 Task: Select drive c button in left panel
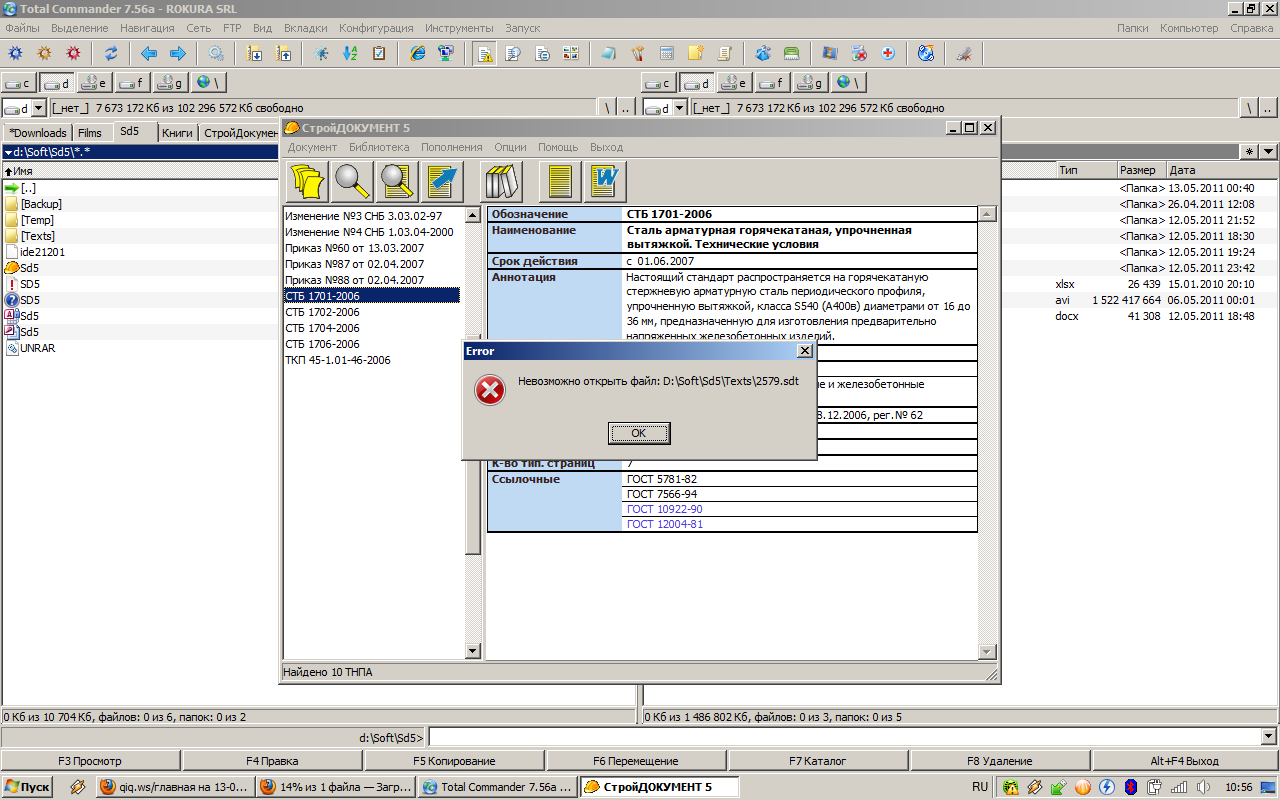20,83
